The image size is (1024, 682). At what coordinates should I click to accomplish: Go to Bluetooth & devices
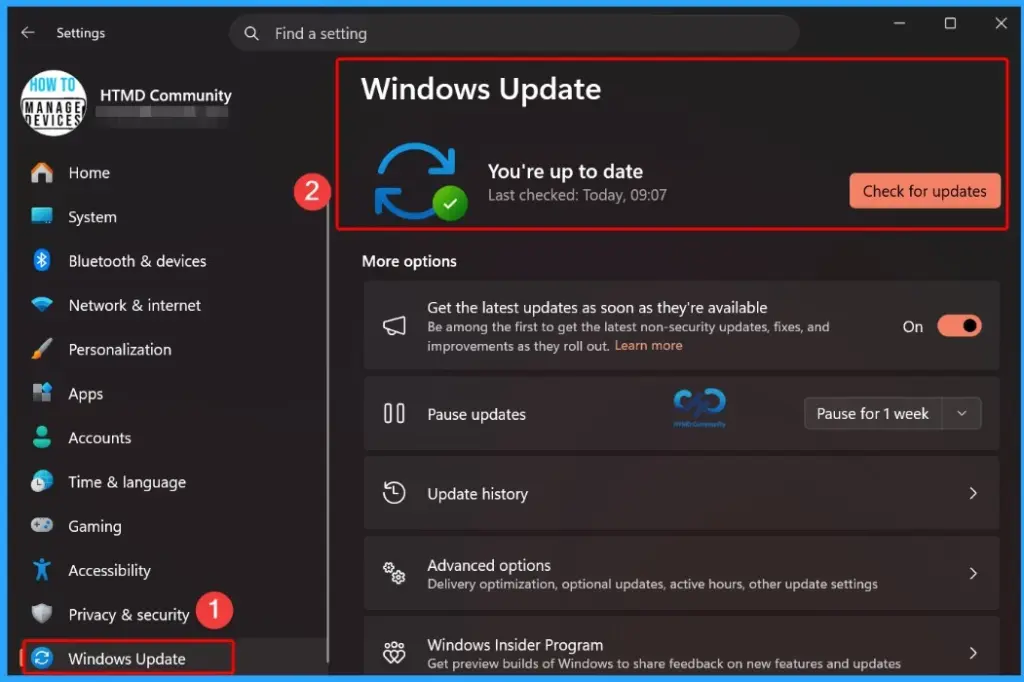pyautogui.click(x=137, y=261)
